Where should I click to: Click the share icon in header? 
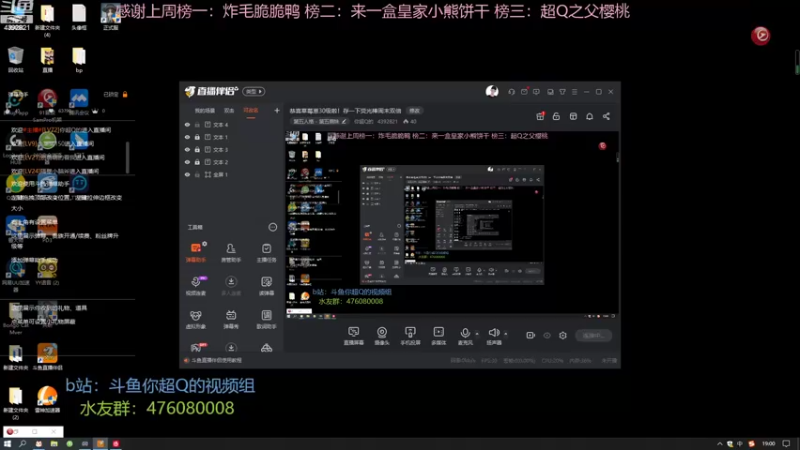606,116
